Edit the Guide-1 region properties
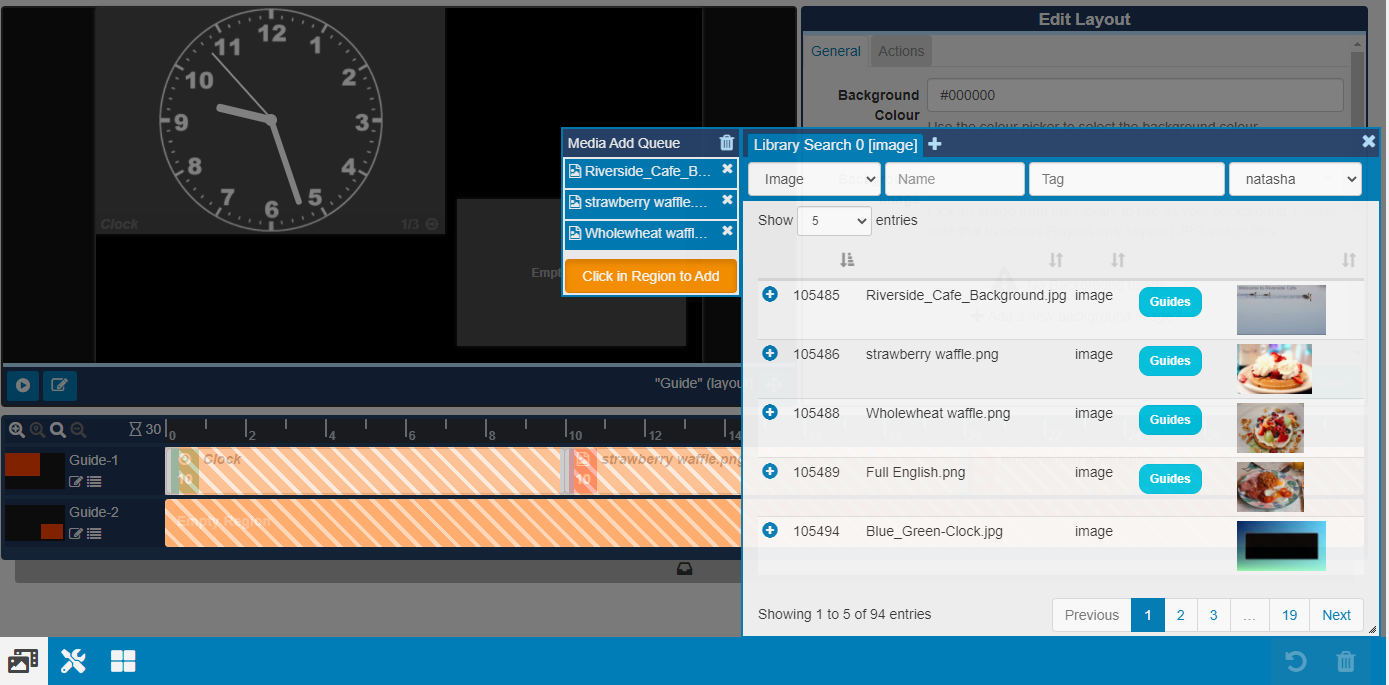The height and width of the screenshot is (685, 1389). click(x=76, y=482)
